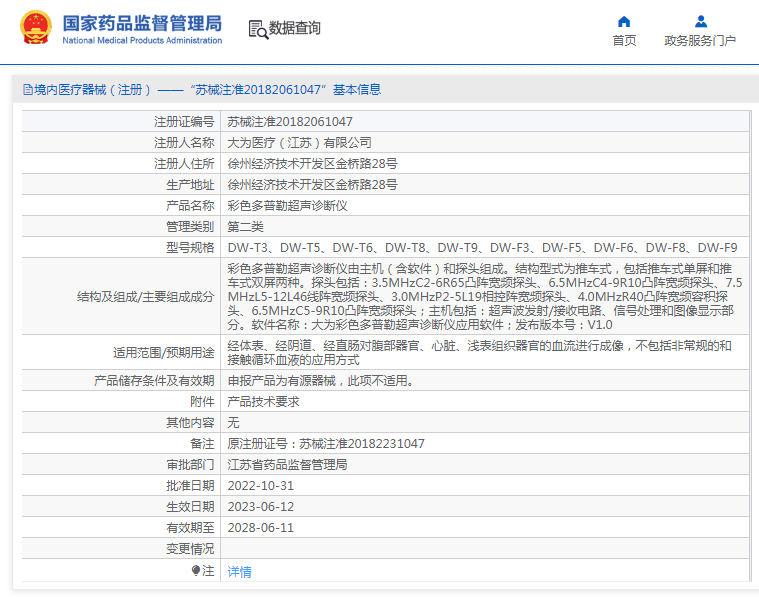Select the 生产地址 address value
Viewport: 759px width, 597px height.
click(x=312, y=184)
